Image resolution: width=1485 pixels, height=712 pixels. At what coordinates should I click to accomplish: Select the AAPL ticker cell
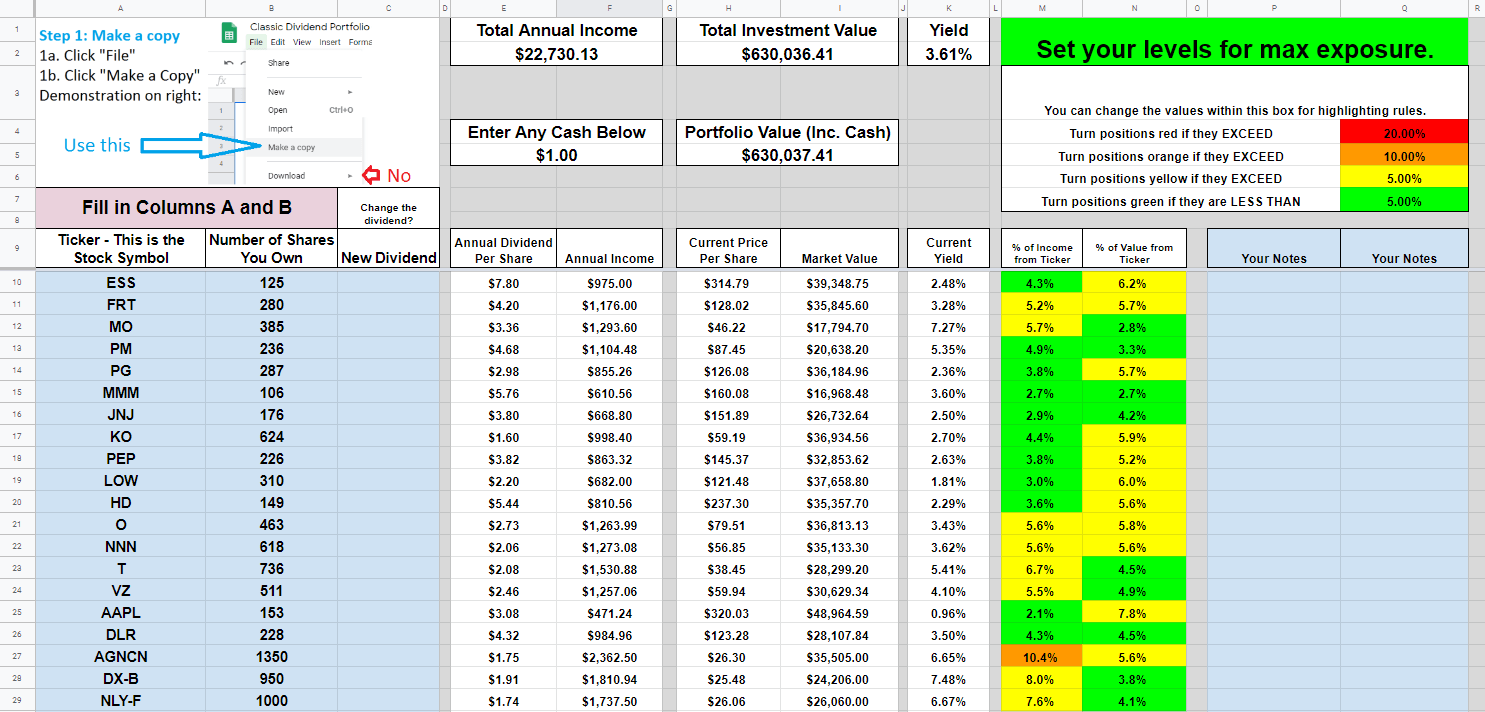[x=120, y=613]
